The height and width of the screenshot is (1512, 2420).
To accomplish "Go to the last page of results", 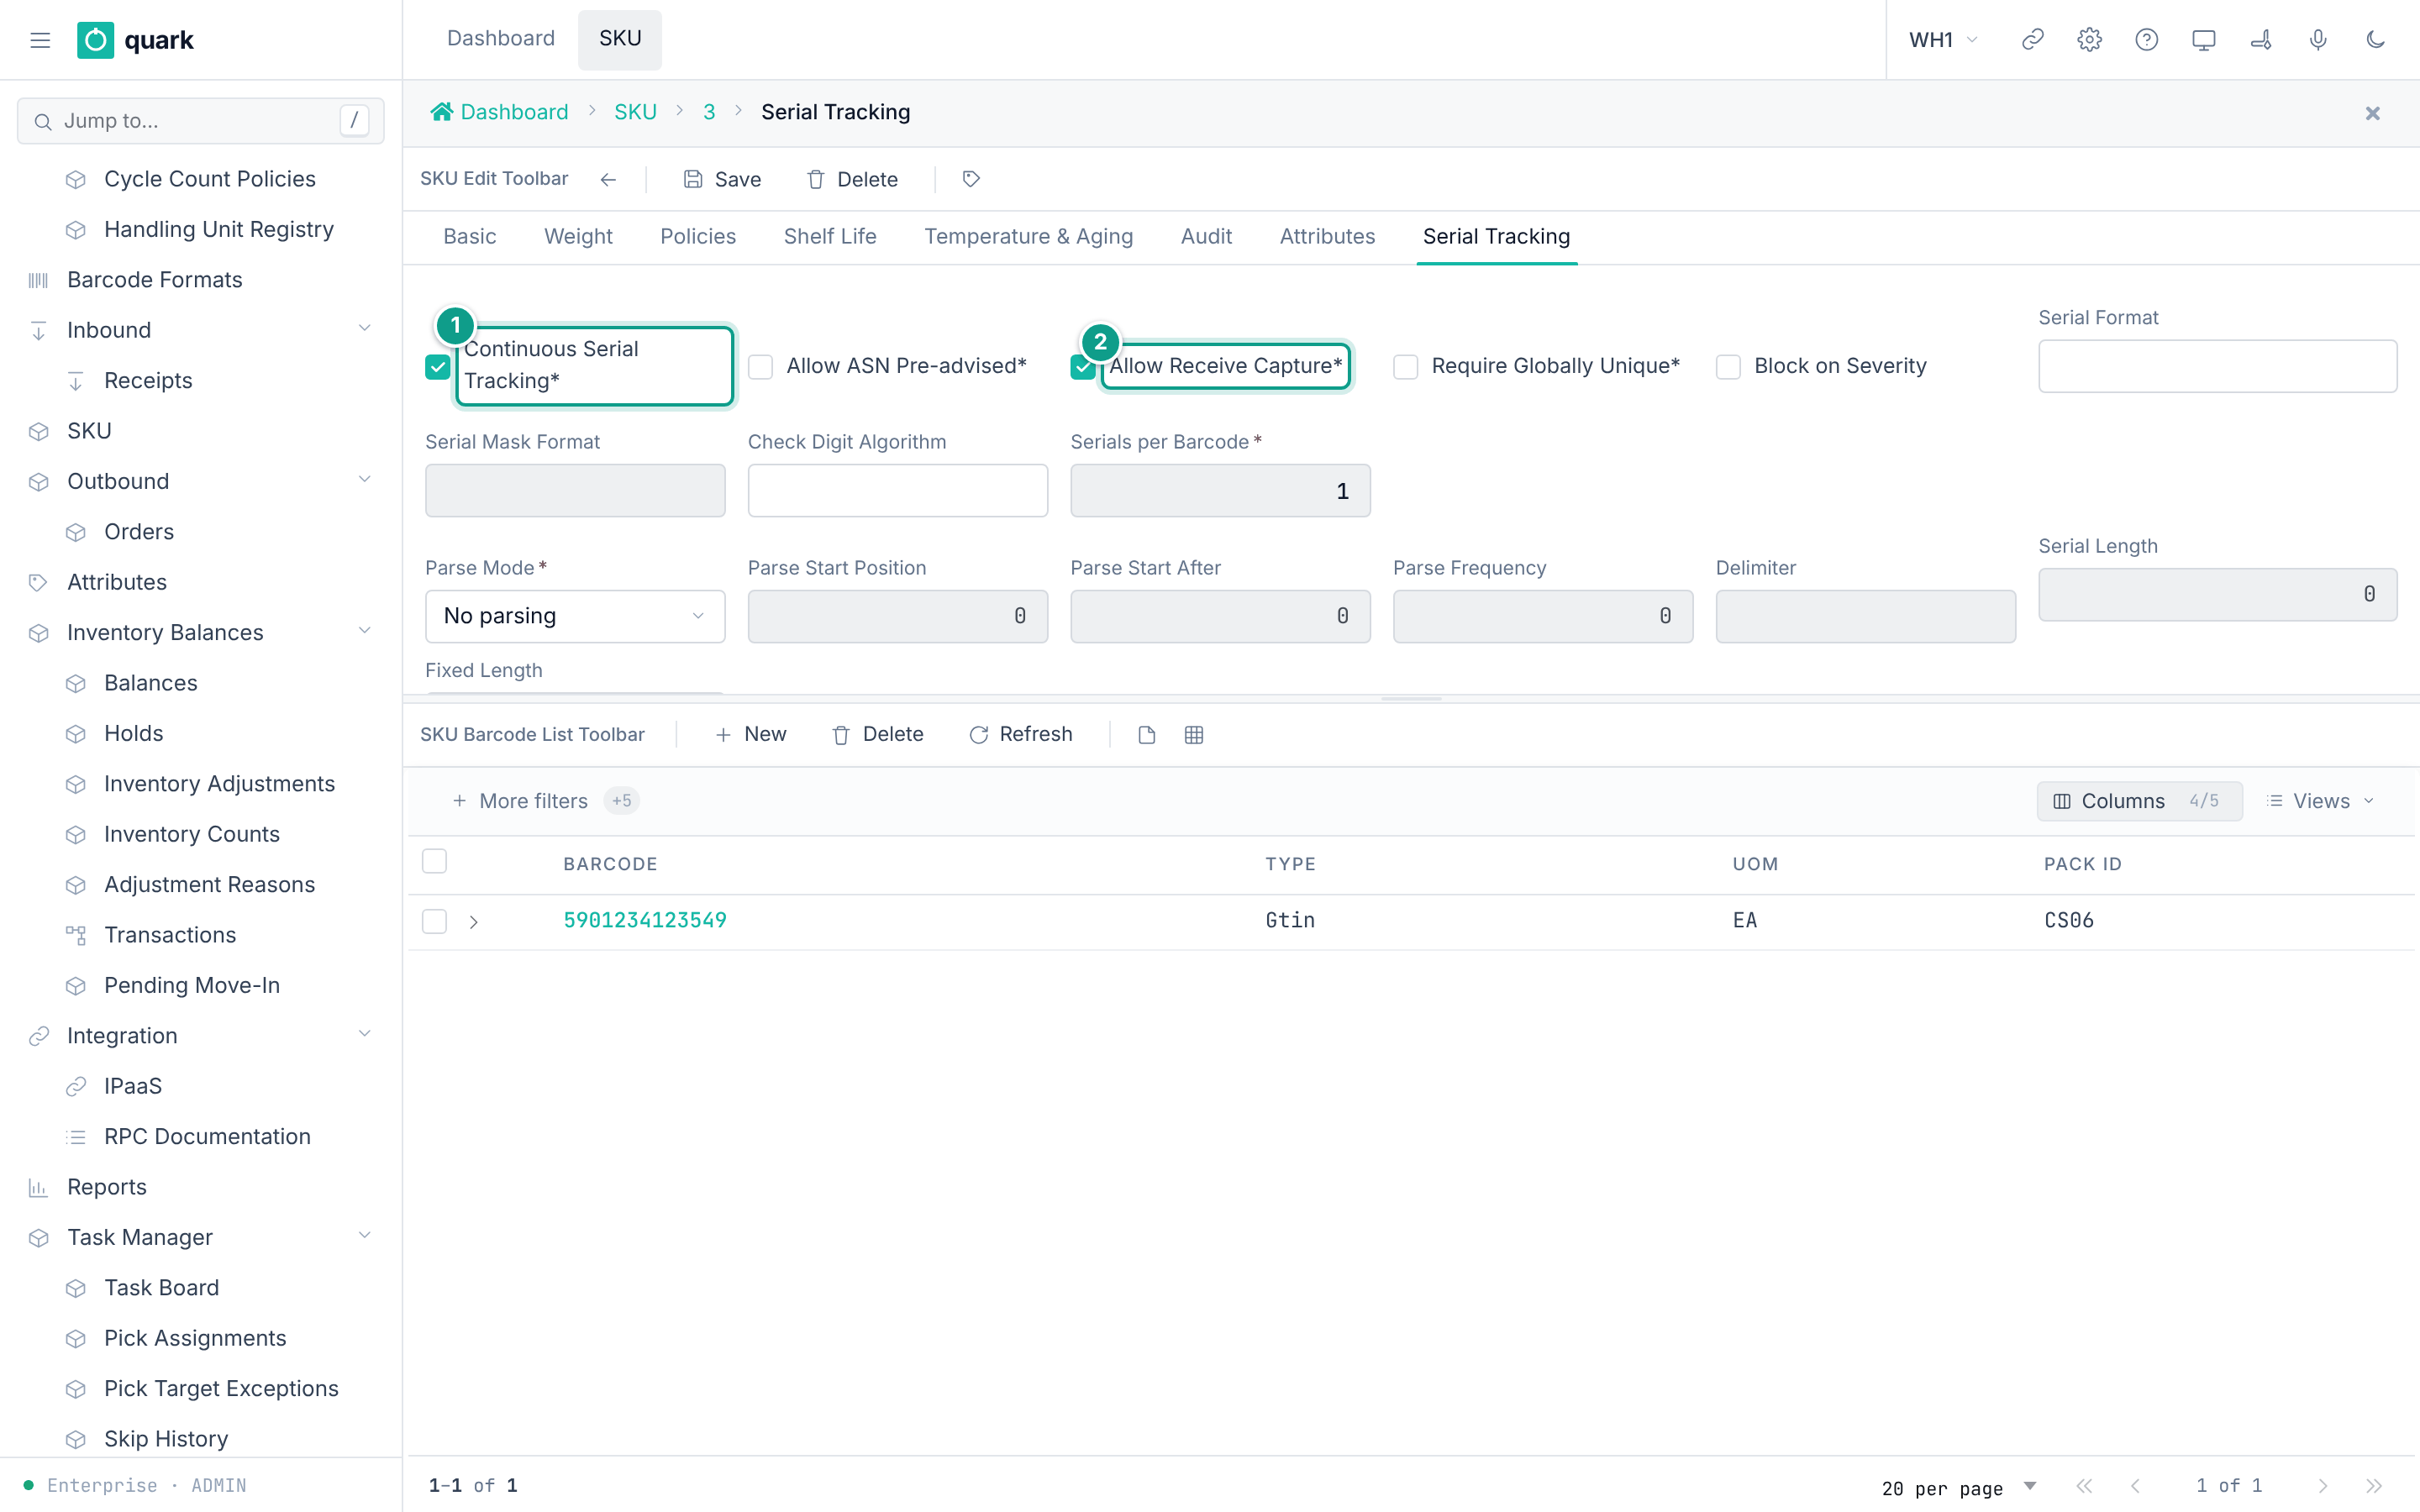I will [x=2374, y=1486].
